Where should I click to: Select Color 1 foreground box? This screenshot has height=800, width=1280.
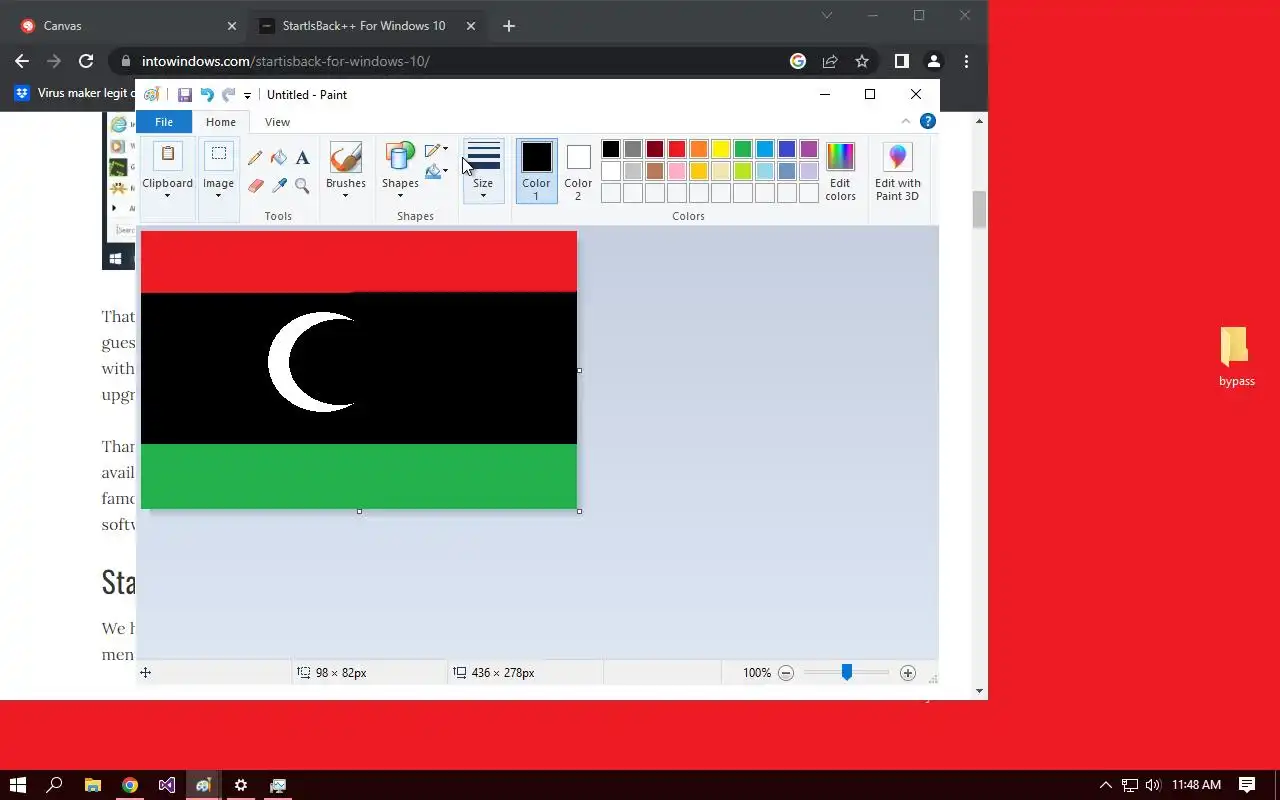click(x=536, y=171)
